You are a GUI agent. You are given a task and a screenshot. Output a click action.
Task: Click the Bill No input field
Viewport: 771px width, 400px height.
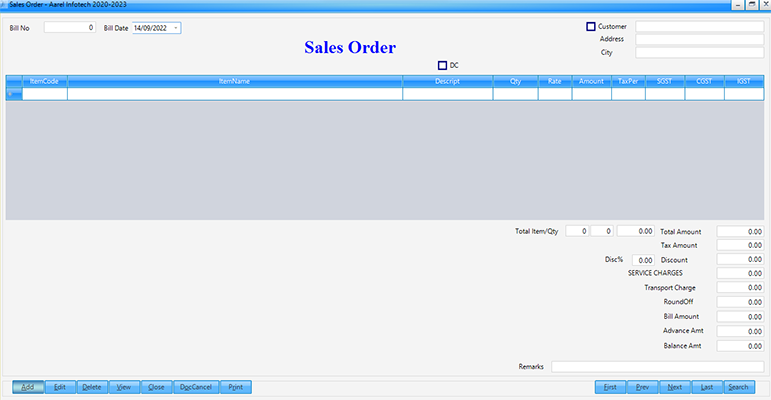pos(69,28)
